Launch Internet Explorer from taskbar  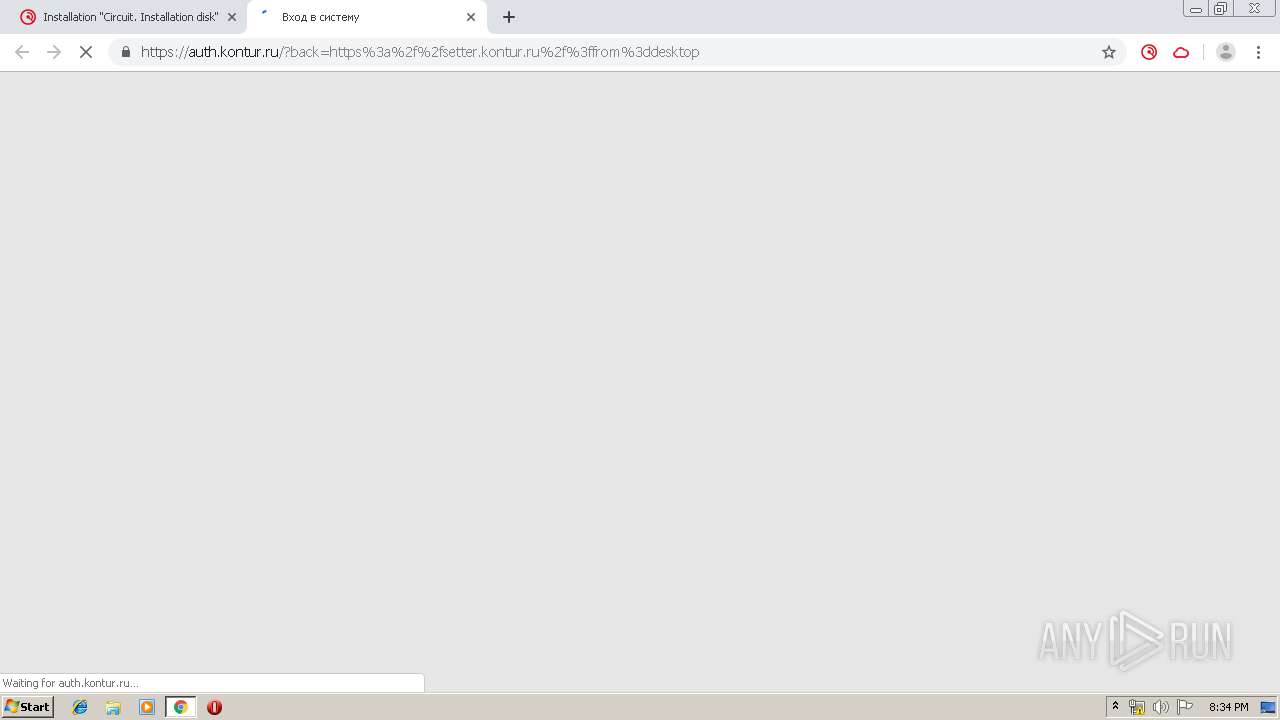click(80, 707)
